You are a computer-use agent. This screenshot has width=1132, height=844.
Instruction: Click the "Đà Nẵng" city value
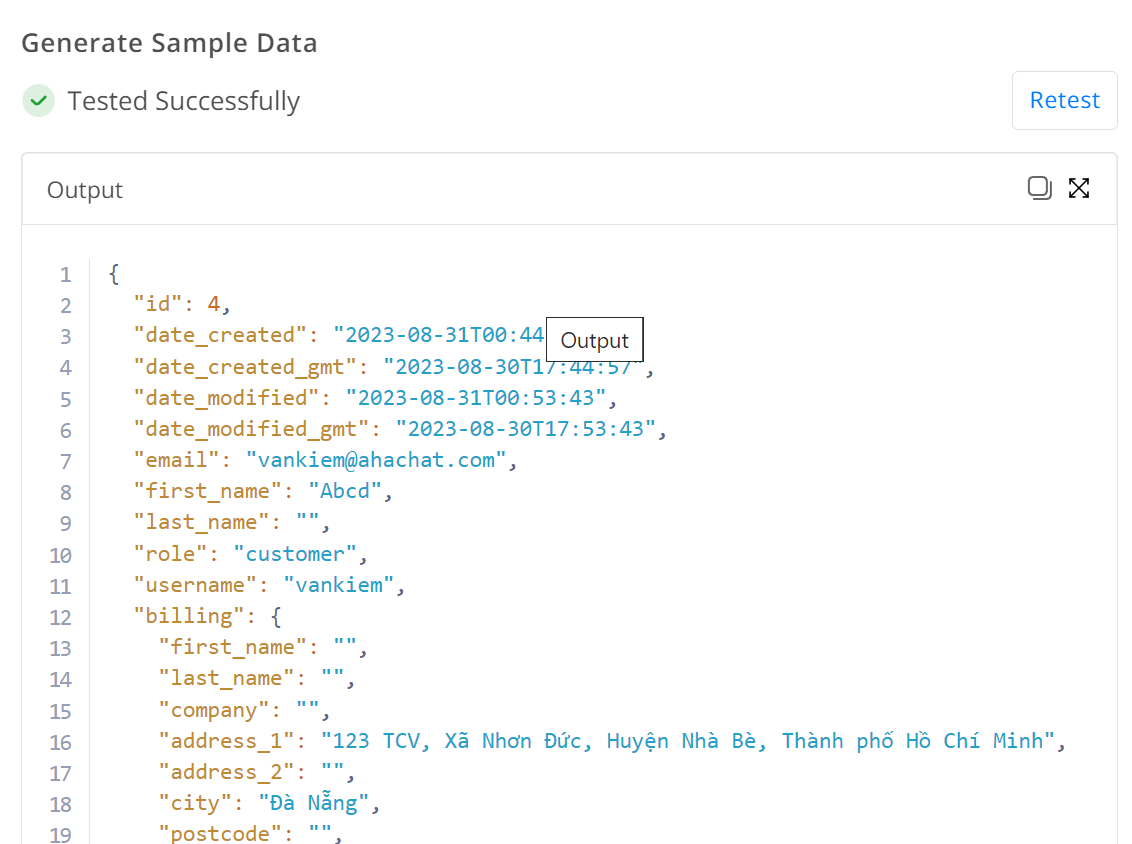(x=313, y=803)
